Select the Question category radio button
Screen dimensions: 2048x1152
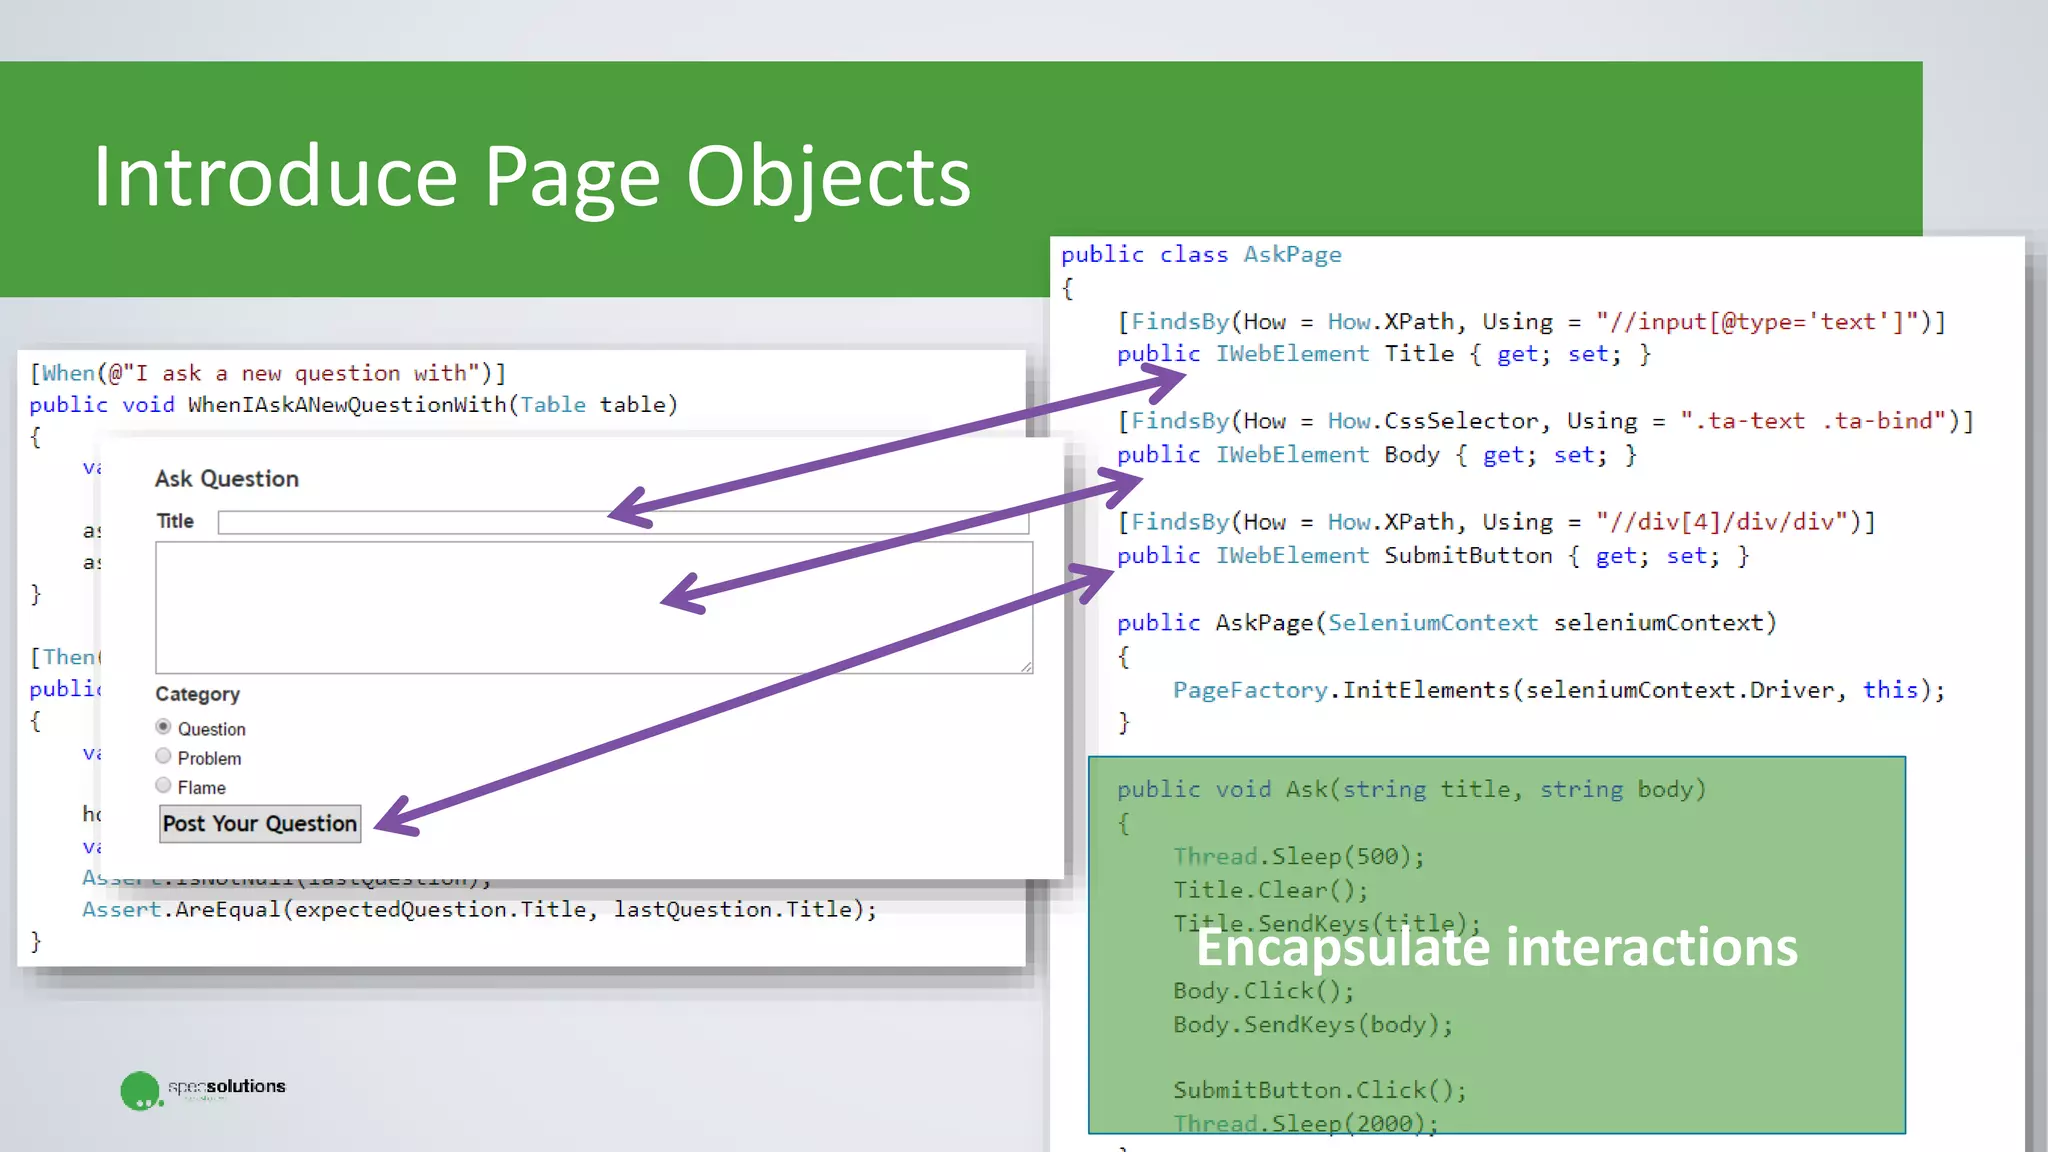[163, 727]
